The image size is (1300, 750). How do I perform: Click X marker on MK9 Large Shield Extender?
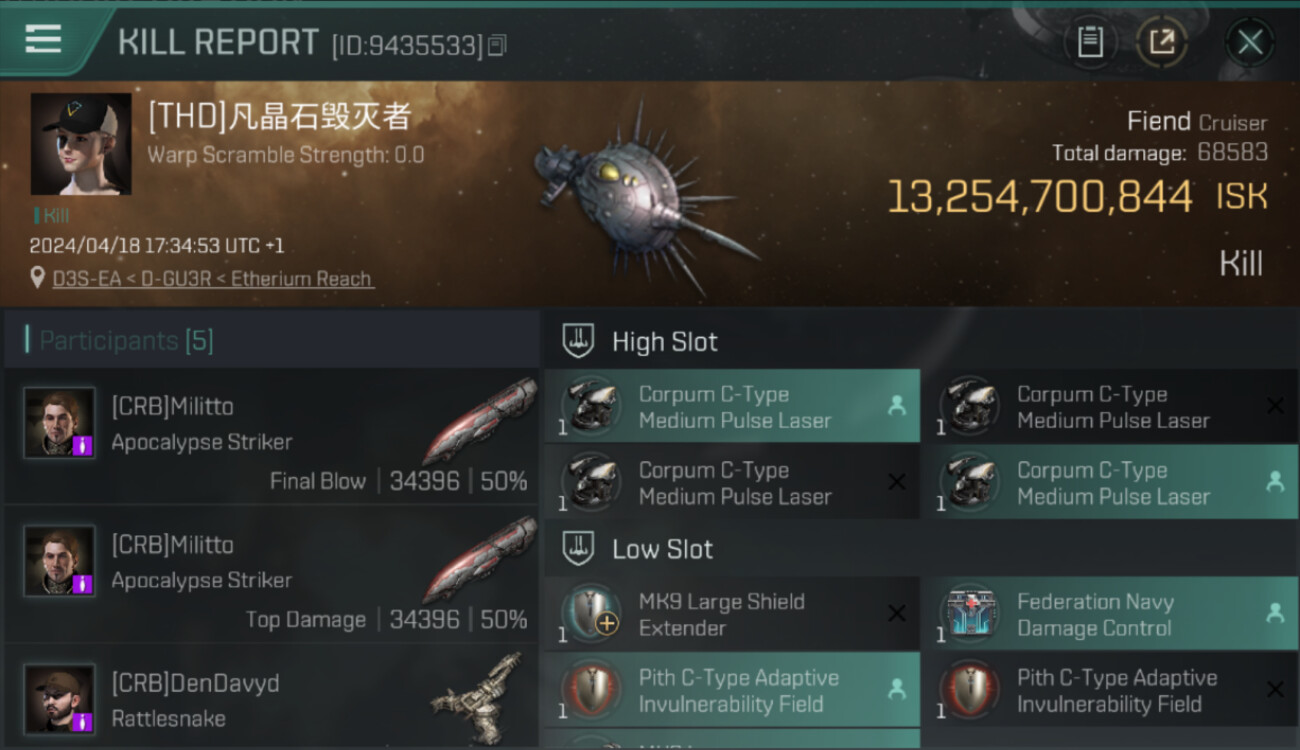click(897, 614)
